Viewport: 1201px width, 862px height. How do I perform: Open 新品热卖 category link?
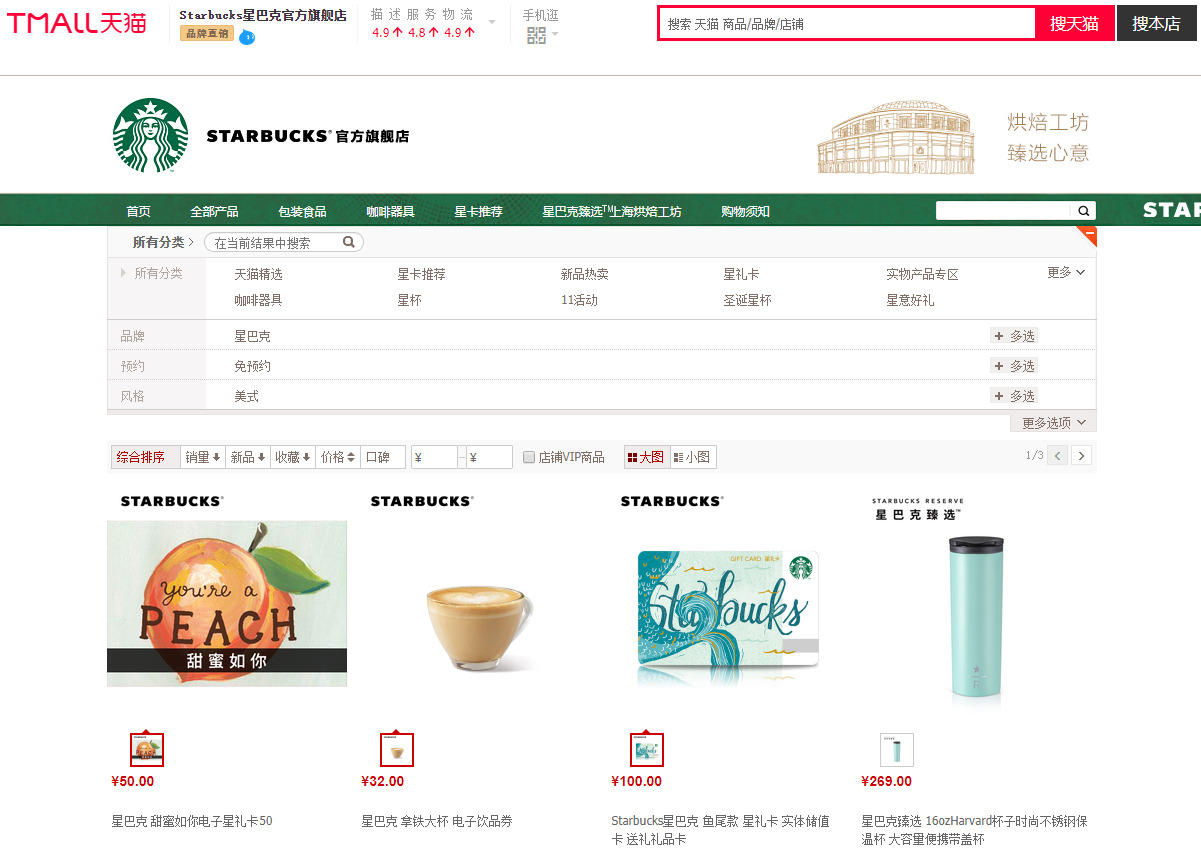[585, 274]
